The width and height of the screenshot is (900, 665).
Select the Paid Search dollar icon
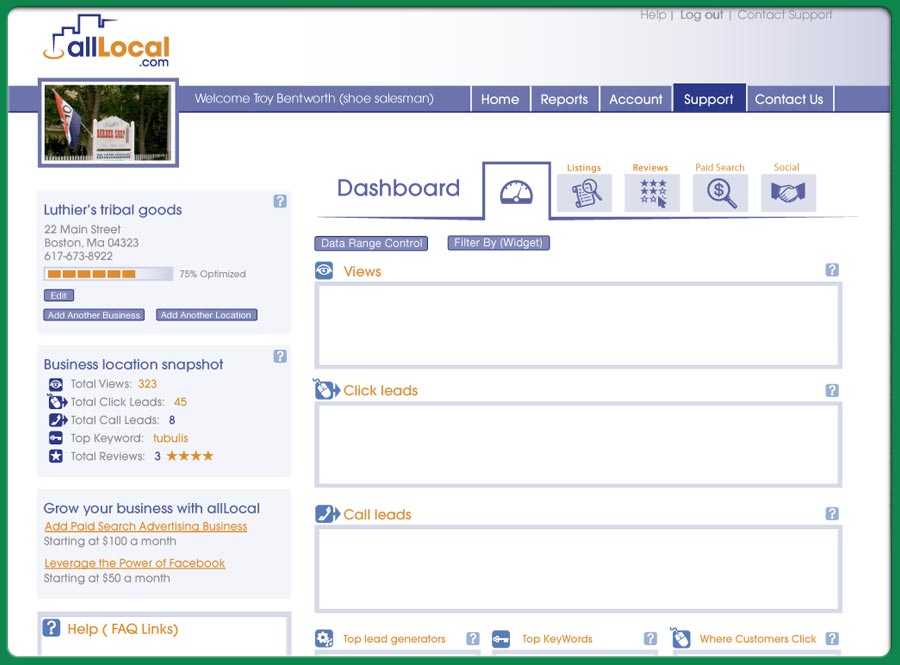coord(720,192)
